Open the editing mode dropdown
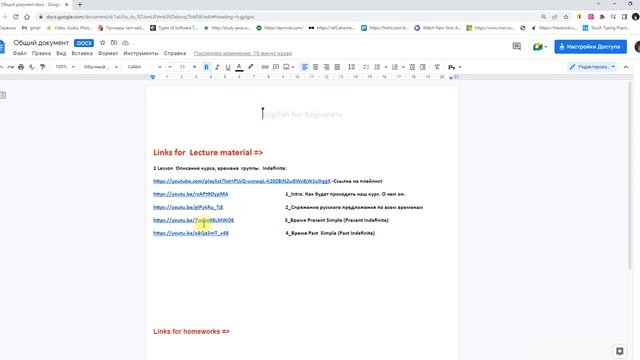640x360 pixels. (x=592, y=67)
